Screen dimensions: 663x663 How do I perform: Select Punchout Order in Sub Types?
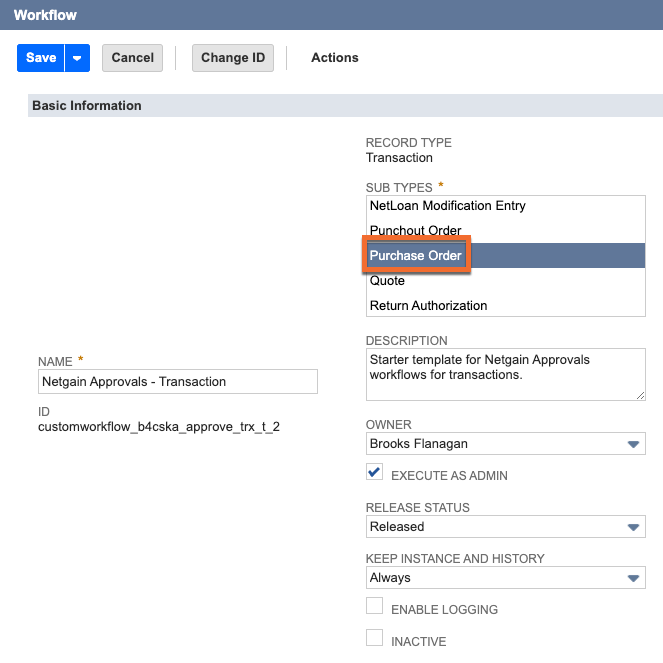tap(415, 231)
